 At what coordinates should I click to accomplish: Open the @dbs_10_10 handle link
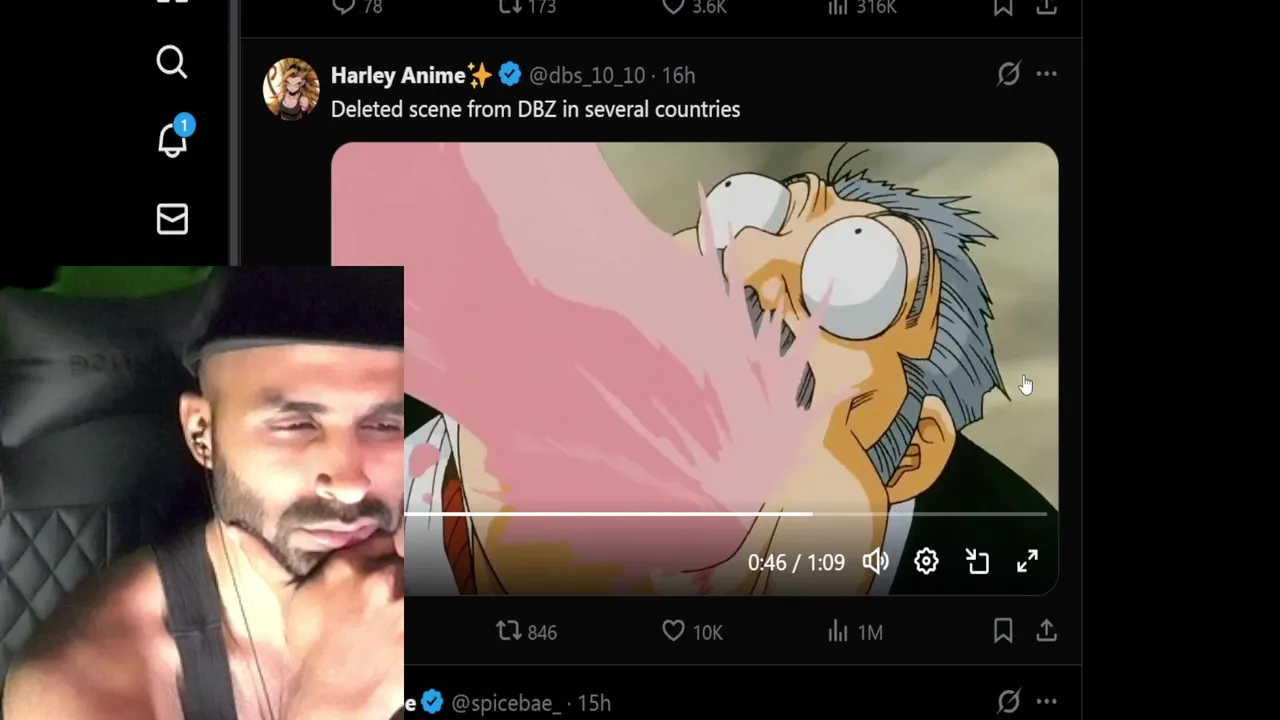pos(587,76)
